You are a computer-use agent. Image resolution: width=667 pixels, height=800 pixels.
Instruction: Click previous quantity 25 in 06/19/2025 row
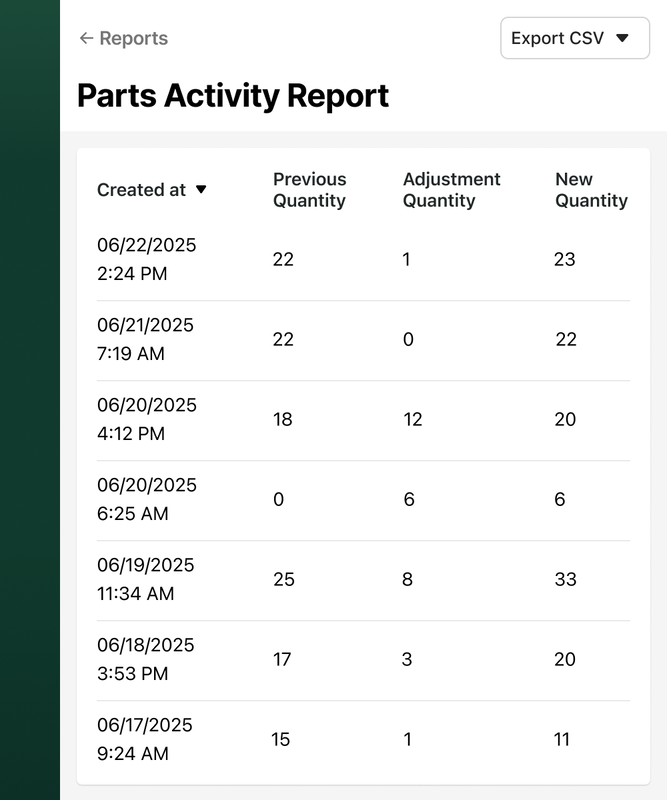tap(284, 579)
